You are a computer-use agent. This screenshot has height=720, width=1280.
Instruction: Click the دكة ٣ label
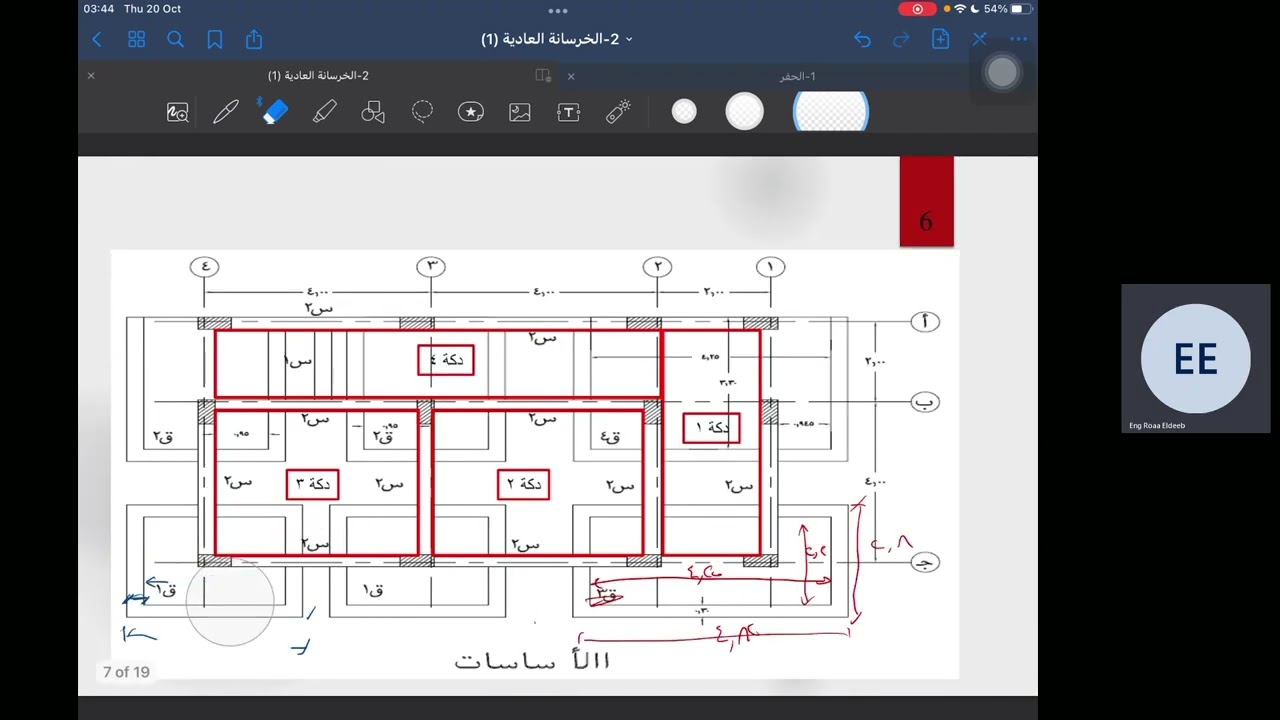[313, 484]
